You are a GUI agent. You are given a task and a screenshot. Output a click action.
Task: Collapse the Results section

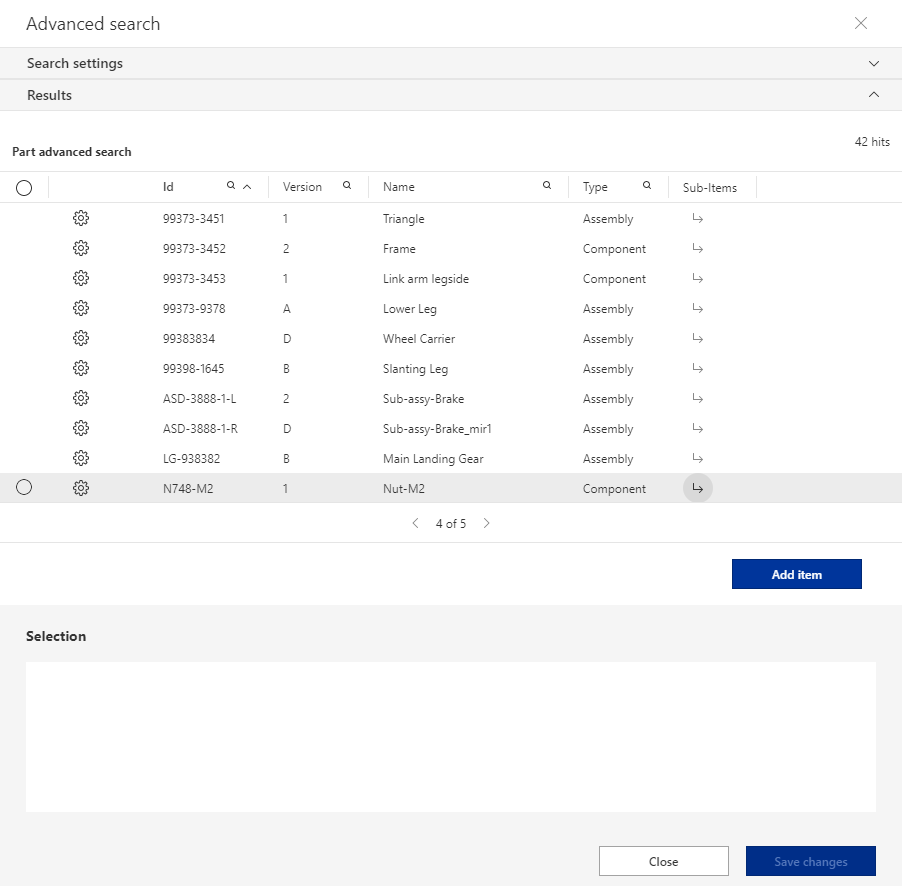tap(873, 94)
